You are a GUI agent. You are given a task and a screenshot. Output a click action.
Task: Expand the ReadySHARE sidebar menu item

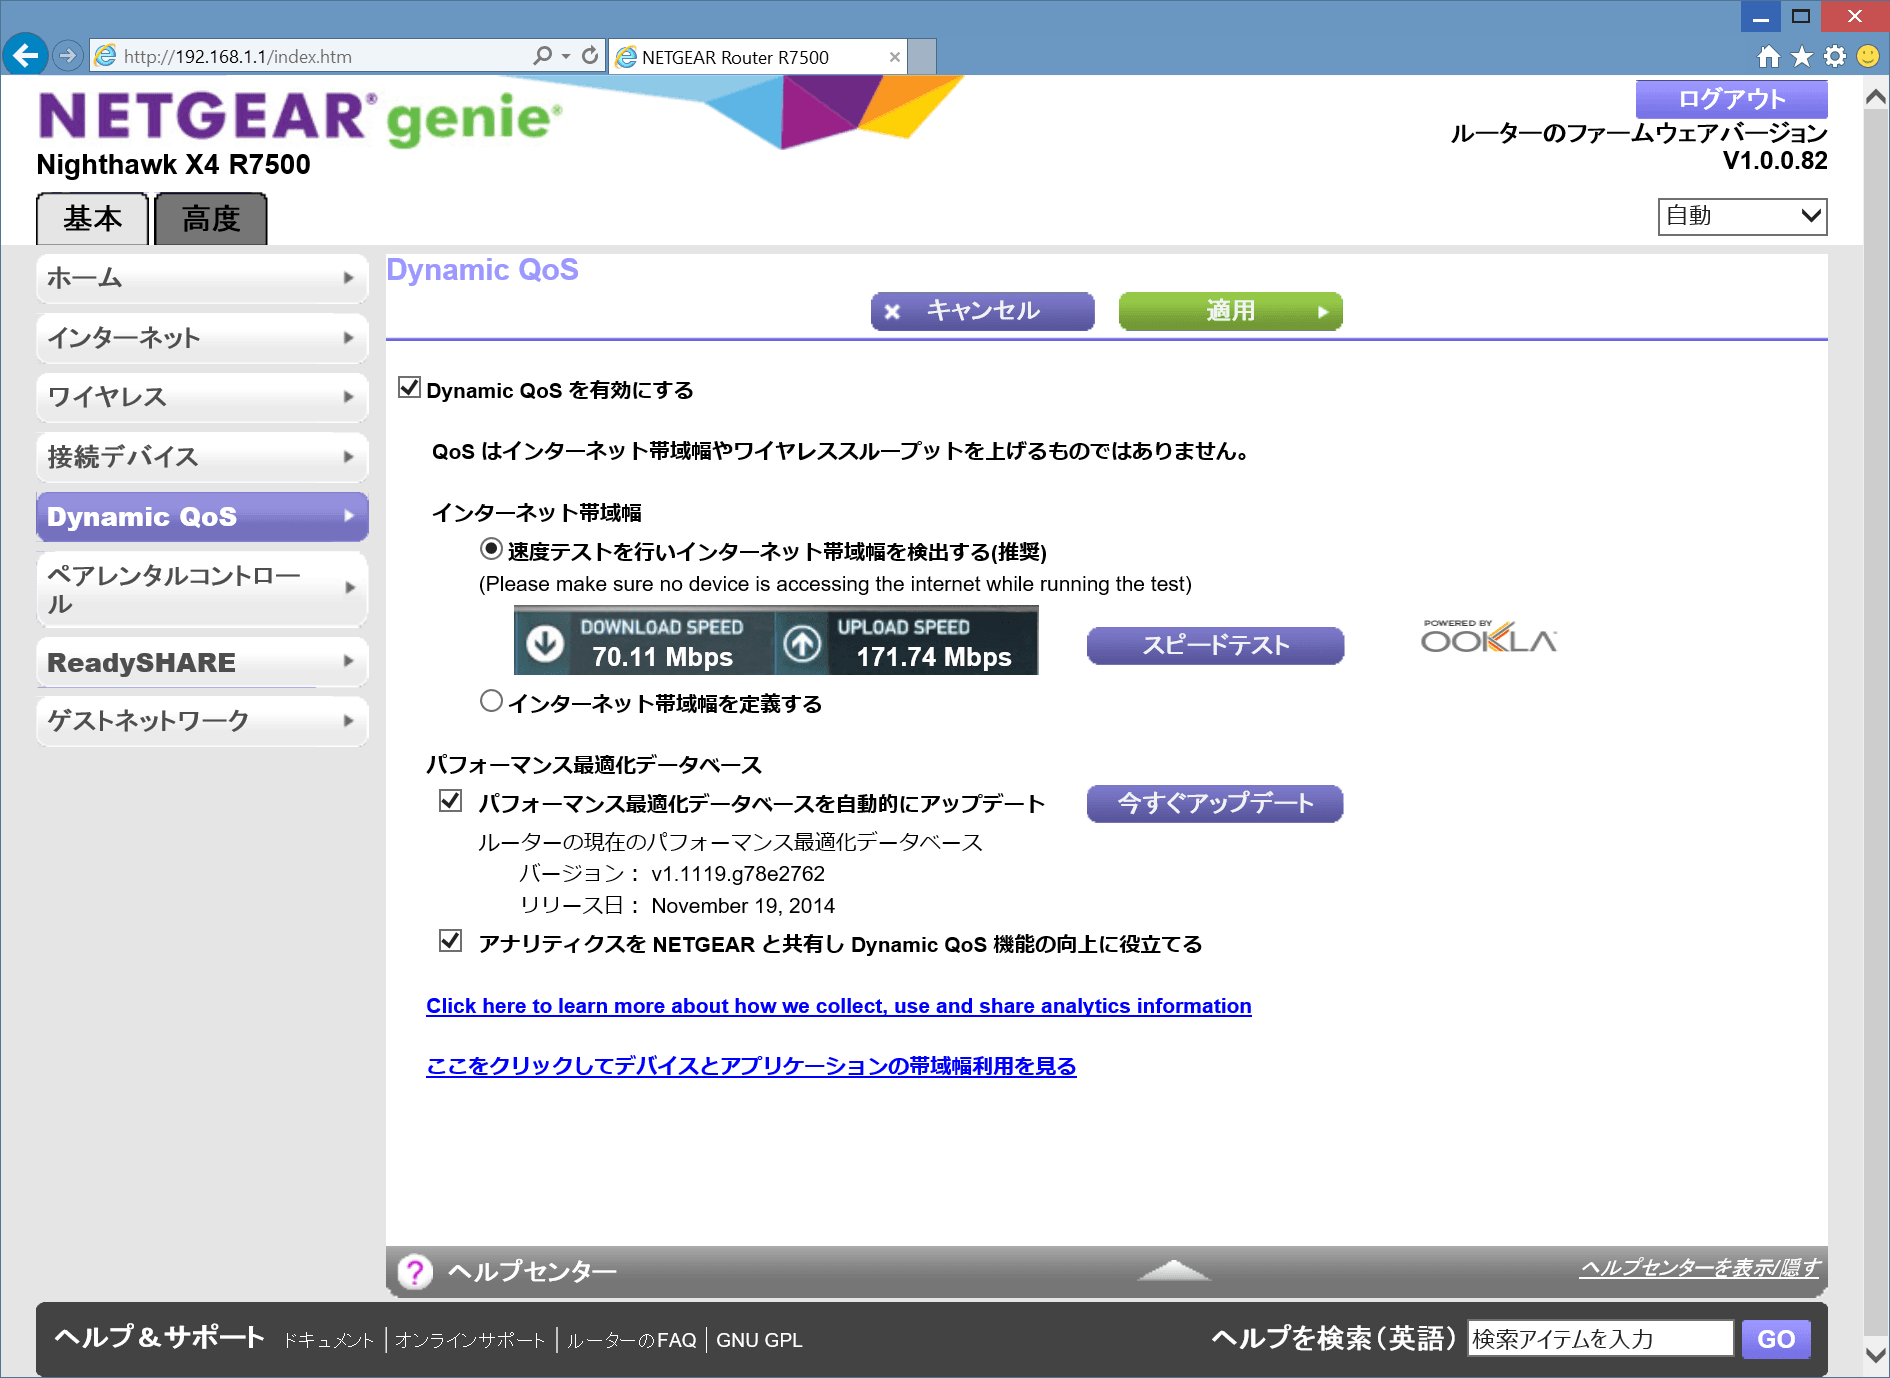click(x=201, y=662)
